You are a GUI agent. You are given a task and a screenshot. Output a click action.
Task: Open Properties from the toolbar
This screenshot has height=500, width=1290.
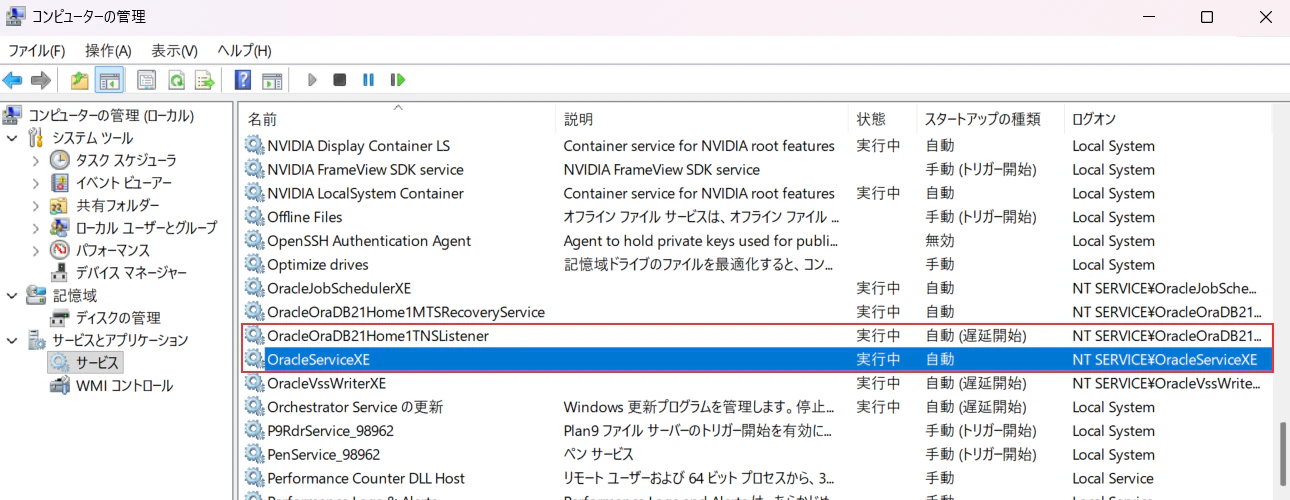(x=146, y=80)
